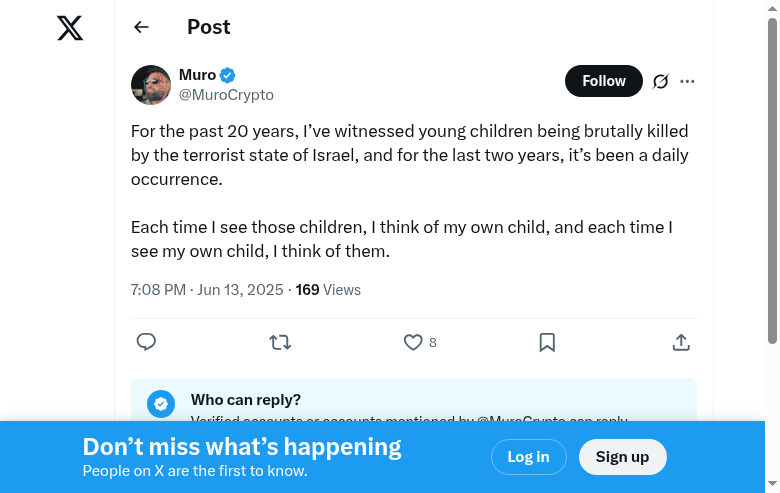Follow the Muro account
This screenshot has width=780, height=493.
(603, 81)
